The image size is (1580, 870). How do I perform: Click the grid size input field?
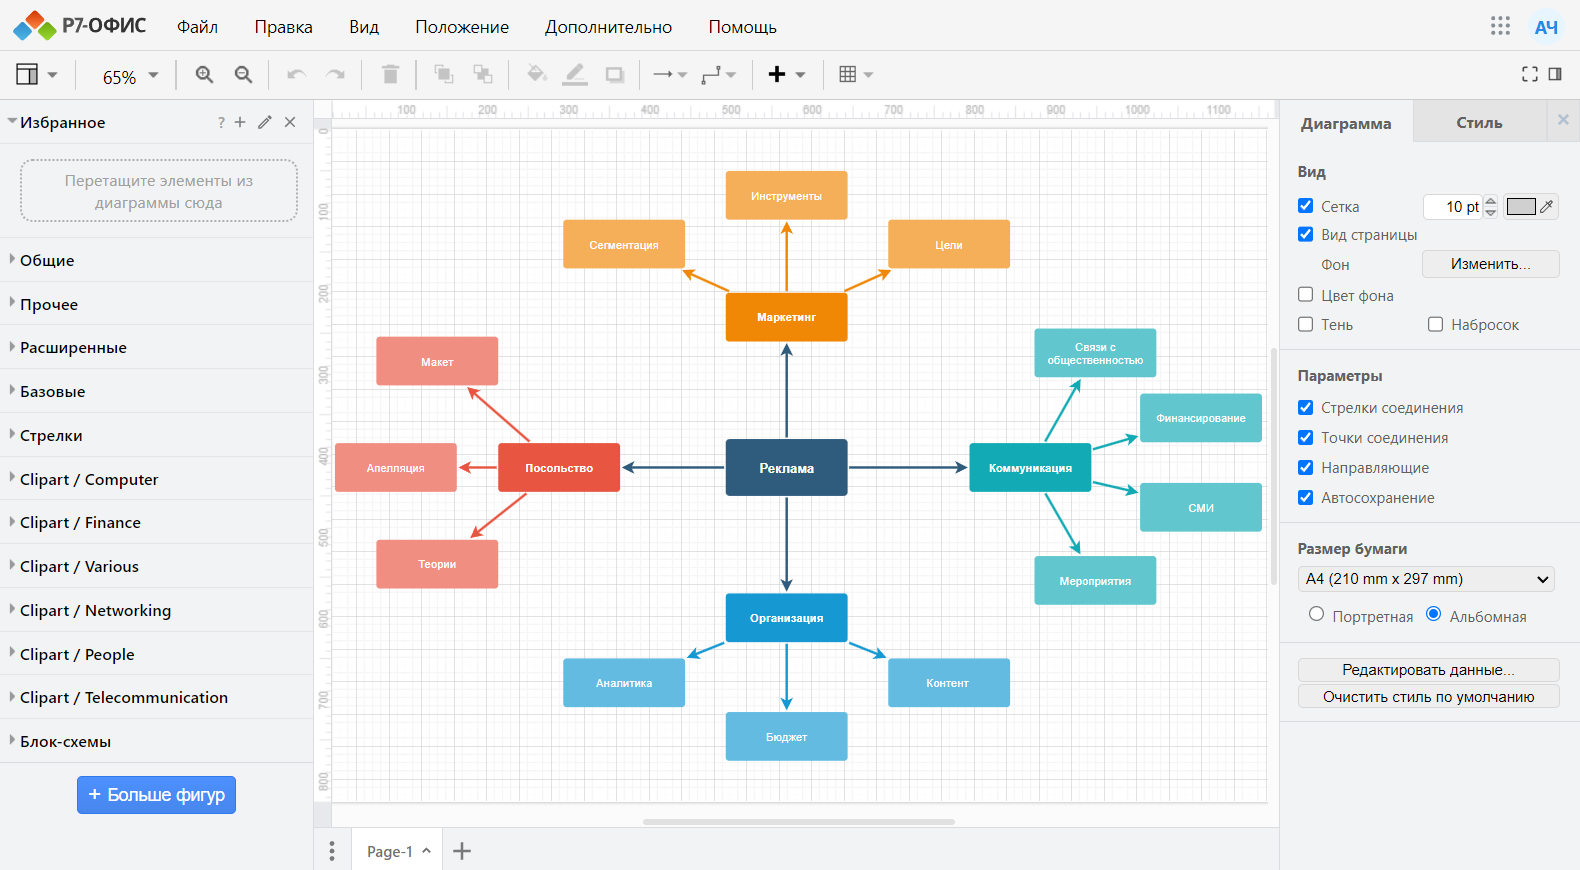coord(1453,207)
